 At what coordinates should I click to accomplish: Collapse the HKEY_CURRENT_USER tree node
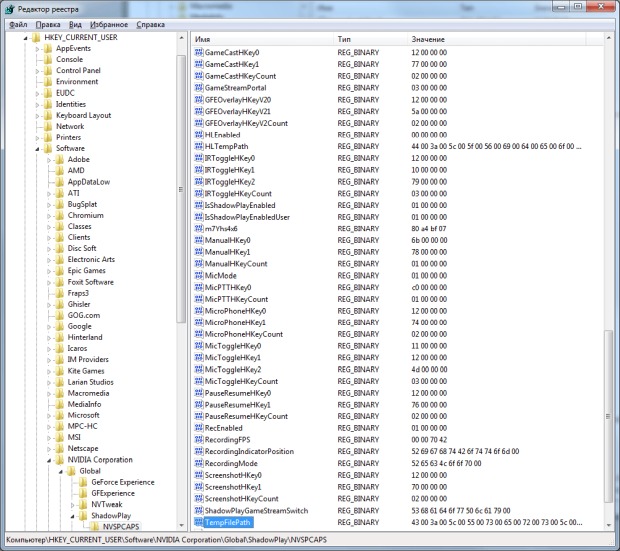coord(26,38)
